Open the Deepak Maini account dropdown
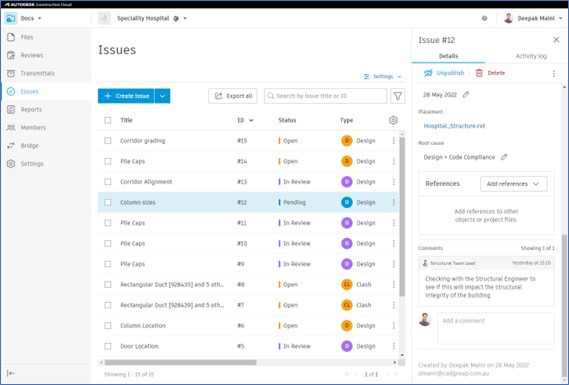Image resolution: width=569 pixels, height=385 pixels. pyautogui.click(x=561, y=18)
